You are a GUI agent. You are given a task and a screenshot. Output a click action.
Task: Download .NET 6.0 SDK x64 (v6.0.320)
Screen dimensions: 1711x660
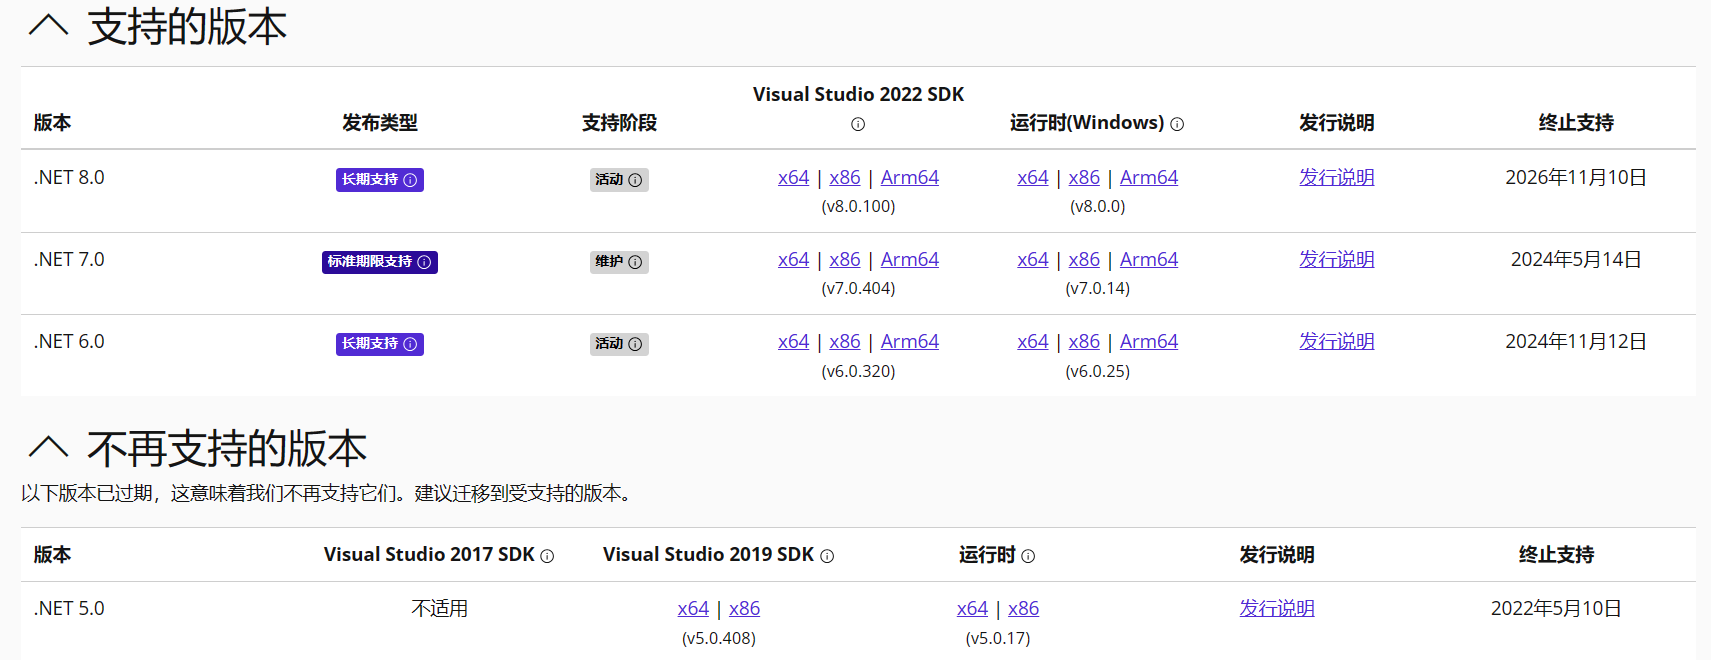point(793,341)
